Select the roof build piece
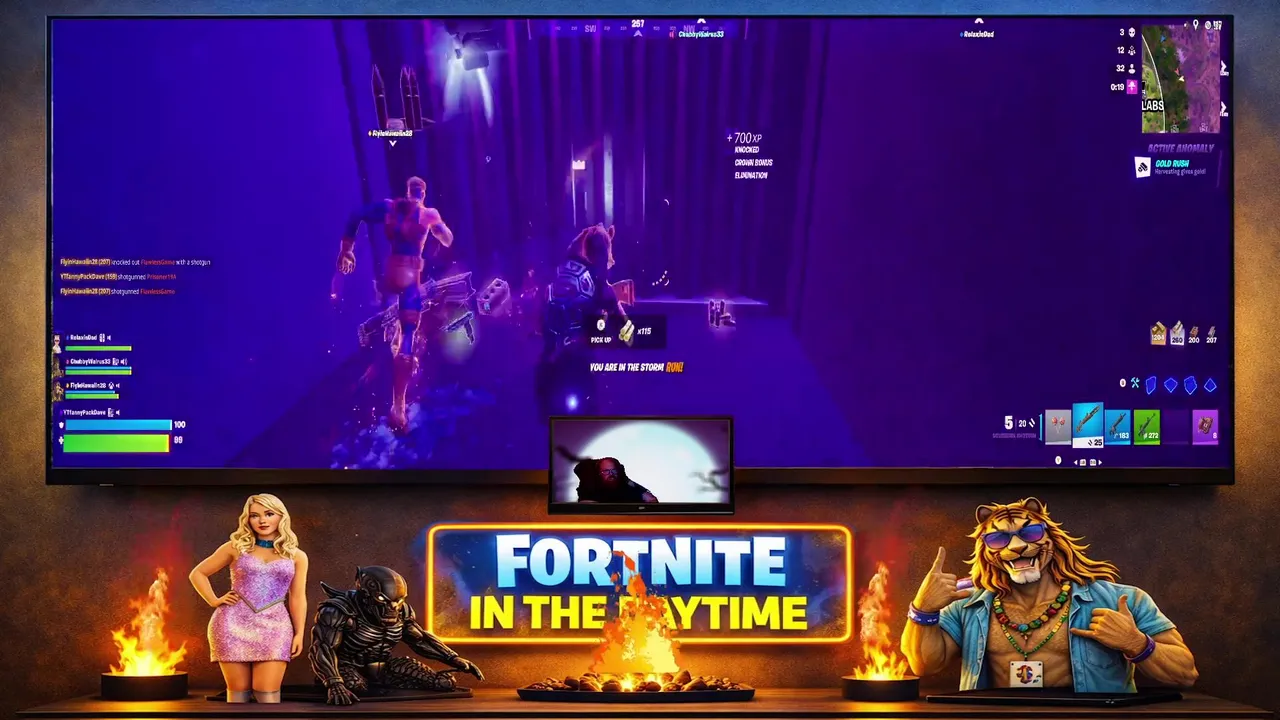The width and height of the screenshot is (1280, 720). coord(1210,385)
